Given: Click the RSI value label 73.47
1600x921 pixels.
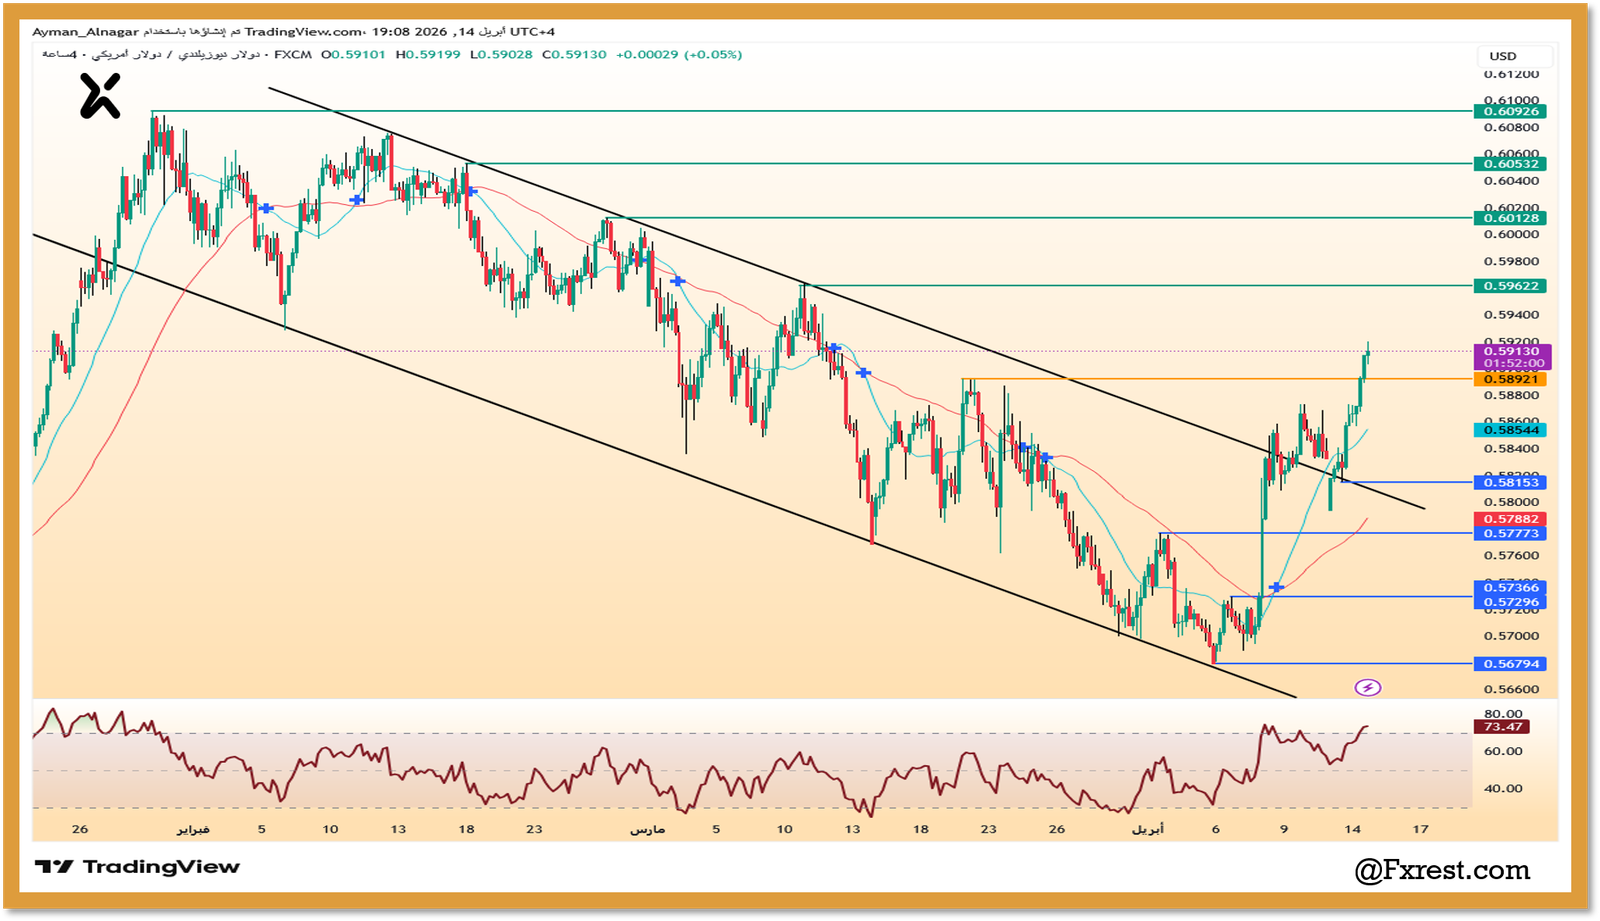Looking at the screenshot, I should [1502, 727].
